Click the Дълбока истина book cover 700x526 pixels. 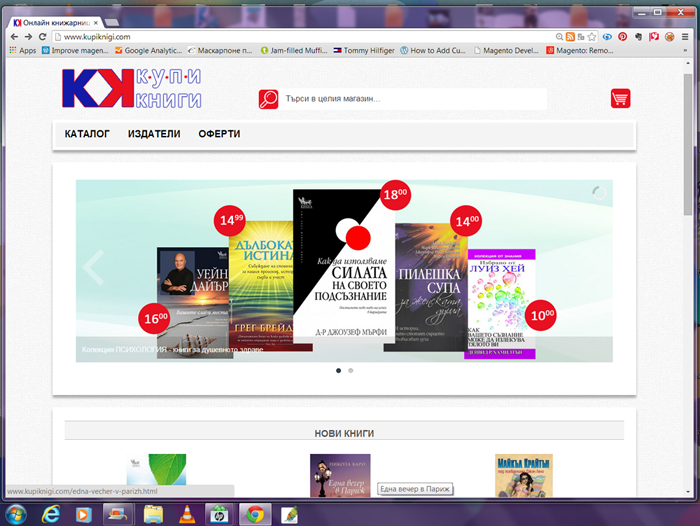pos(261,286)
